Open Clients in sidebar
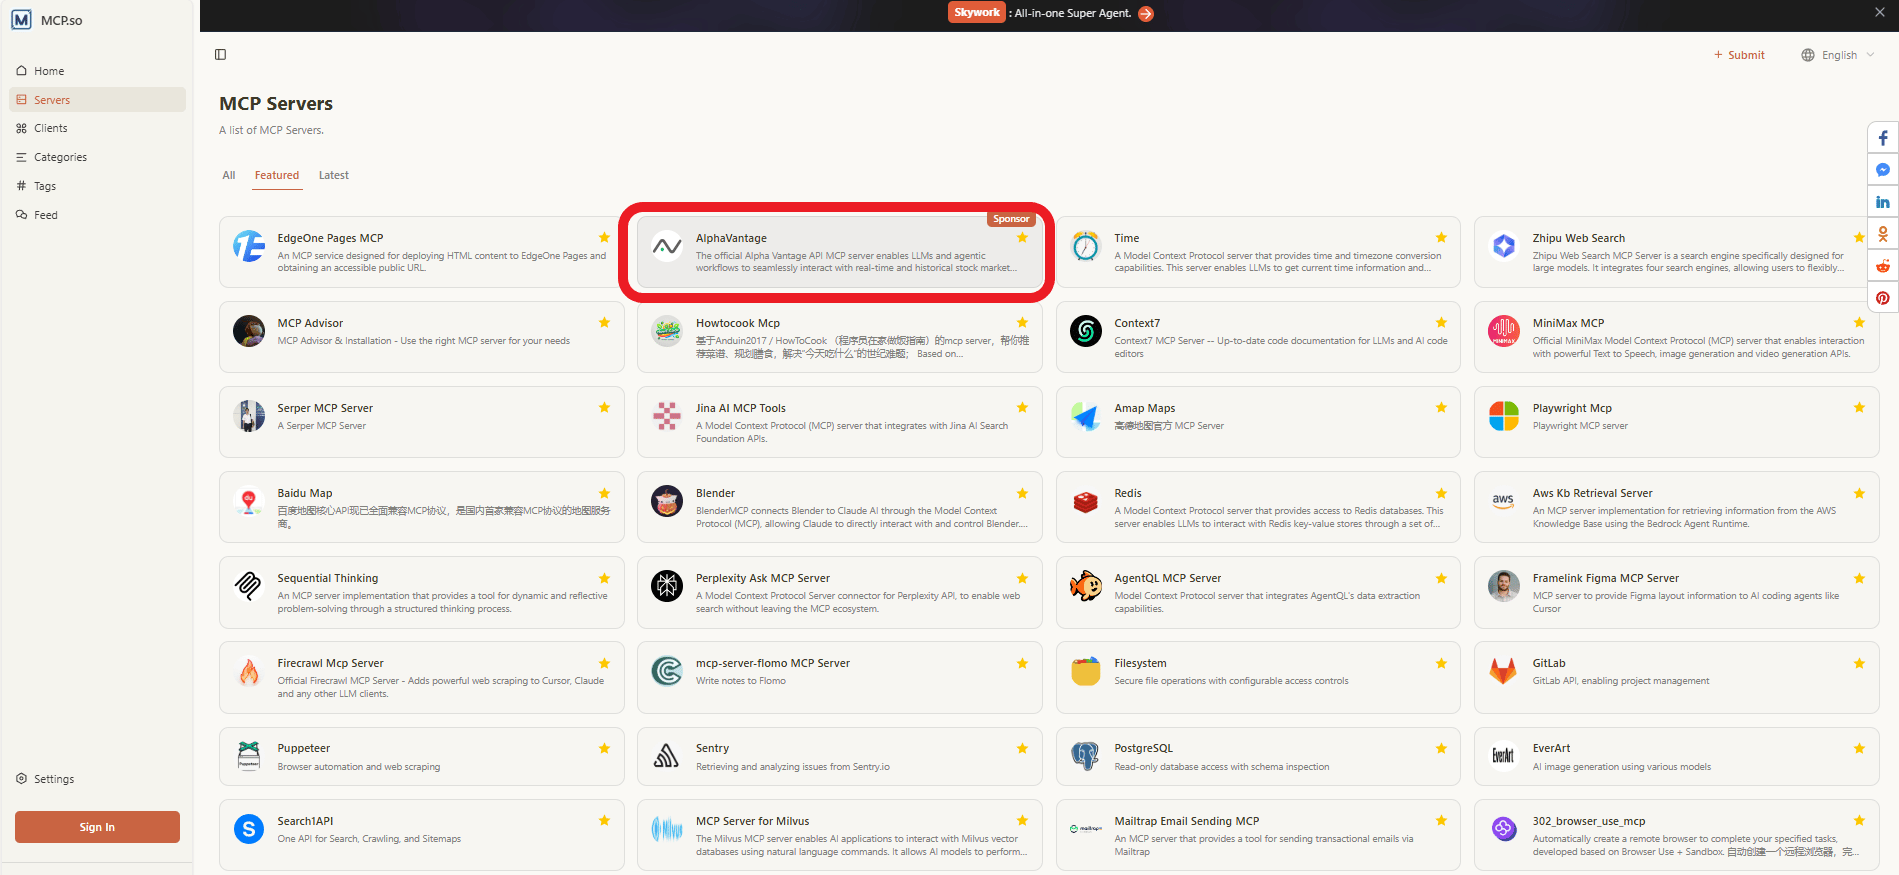Viewport: 1899px width, 875px height. tap(97, 128)
